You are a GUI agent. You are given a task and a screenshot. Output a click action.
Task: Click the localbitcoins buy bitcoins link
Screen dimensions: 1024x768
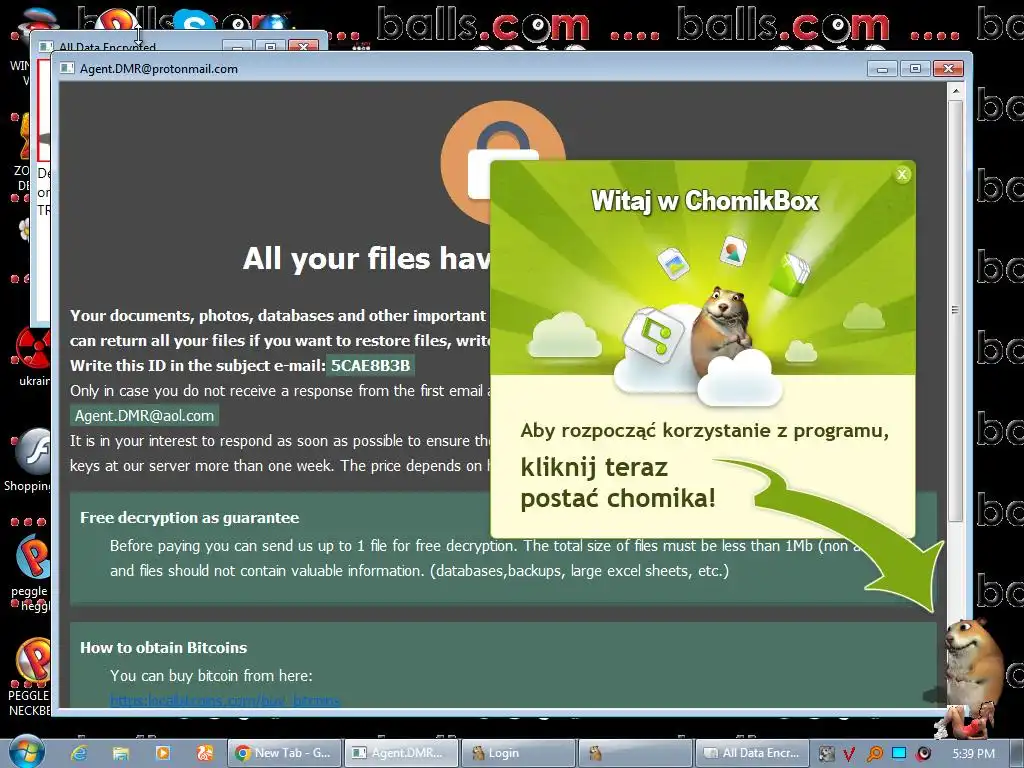pyautogui.click(x=225, y=701)
